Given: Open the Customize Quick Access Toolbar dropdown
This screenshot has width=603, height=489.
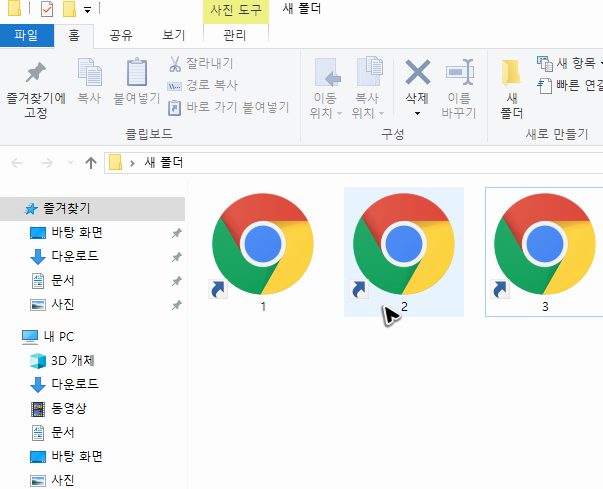Looking at the screenshot, I should click(x=88, y=10).
